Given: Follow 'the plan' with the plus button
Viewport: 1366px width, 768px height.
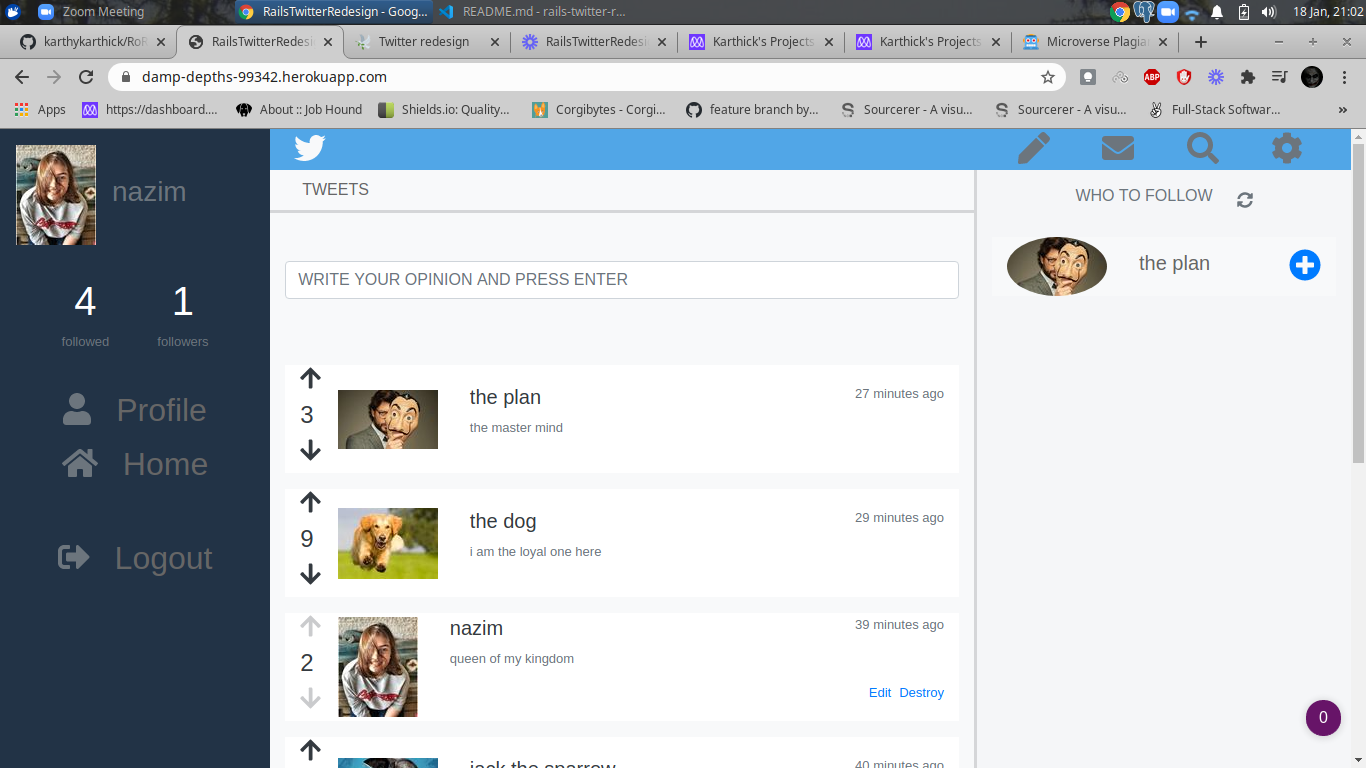Looking at the screenshot, I should point(1304,265).
